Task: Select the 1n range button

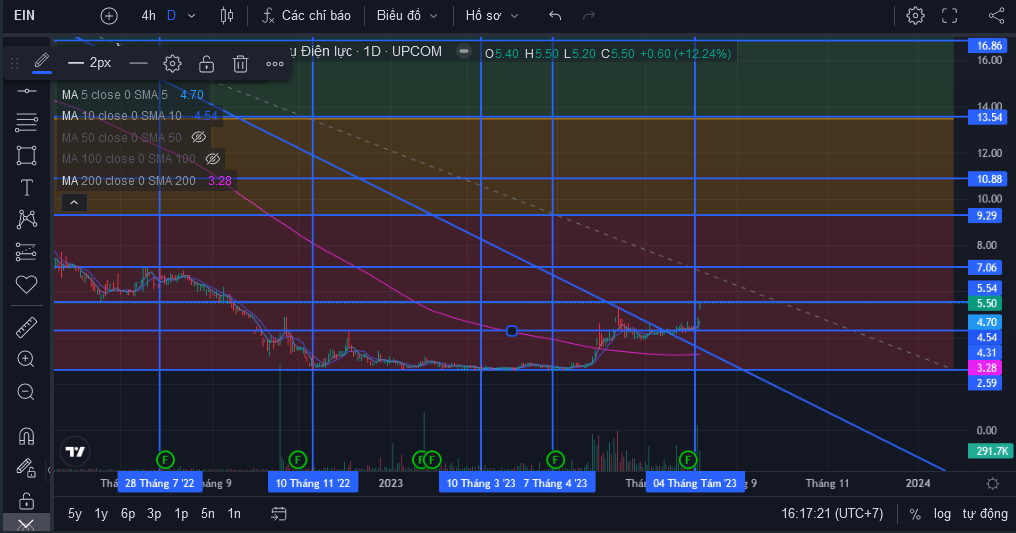Action: [x=234, y=514]
